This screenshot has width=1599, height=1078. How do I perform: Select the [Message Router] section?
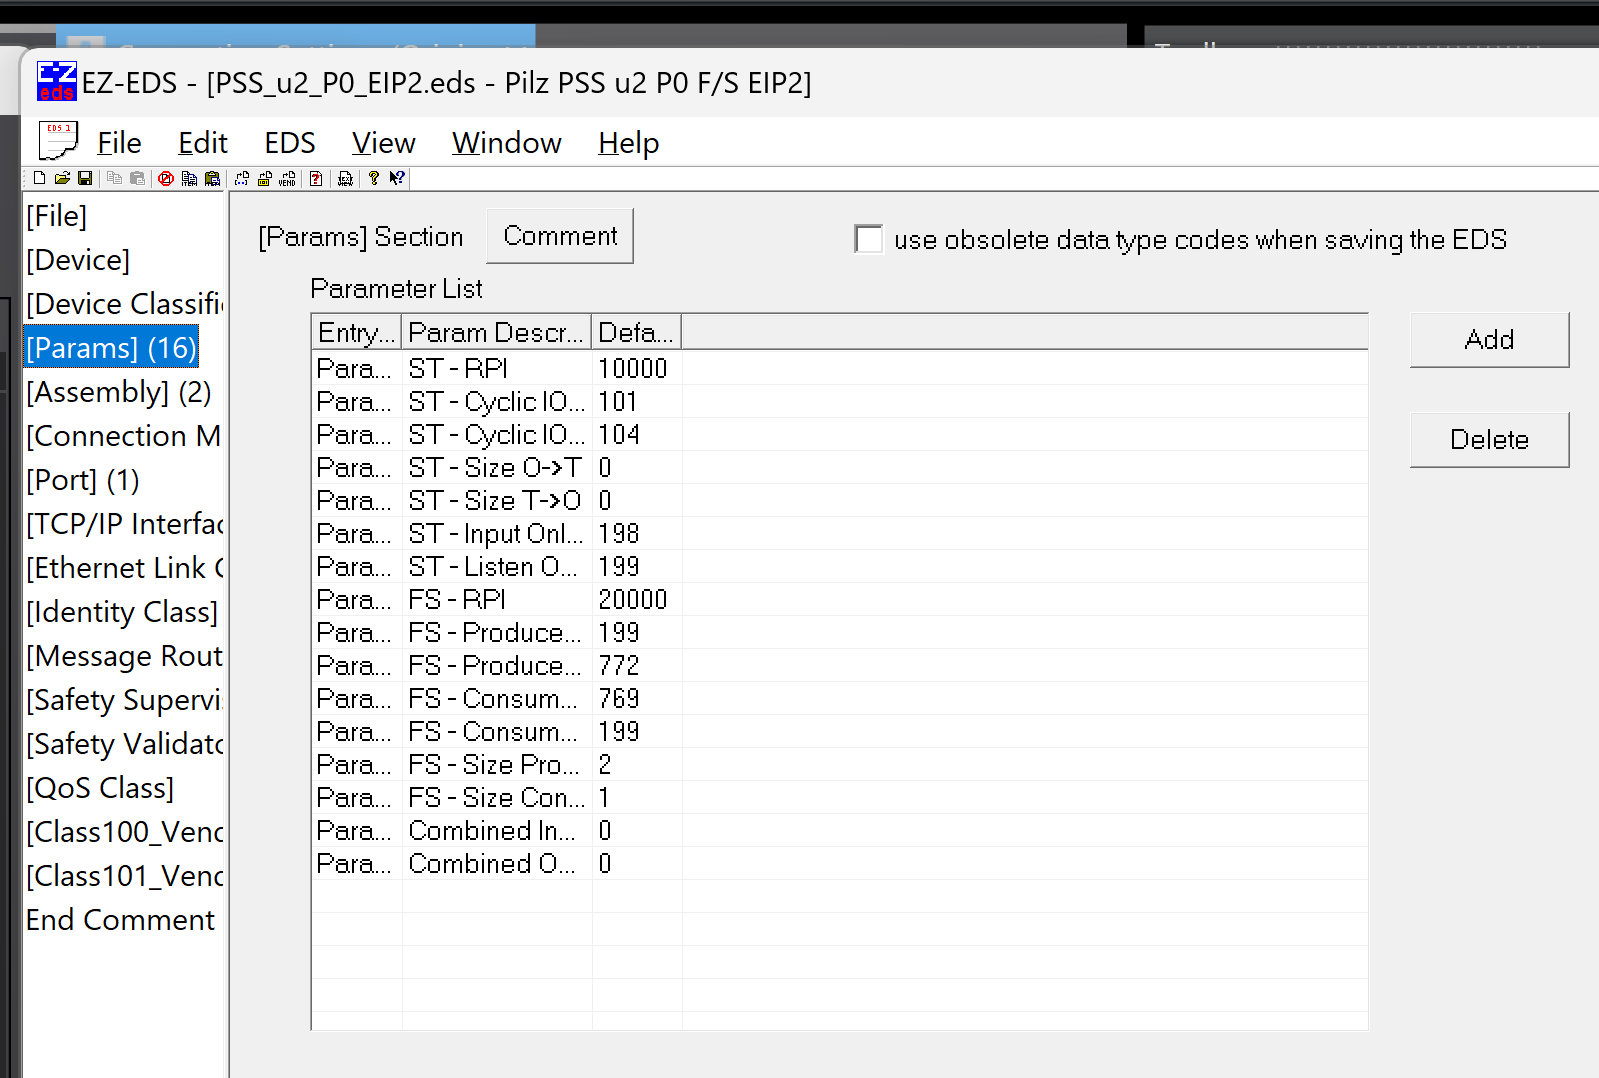pyautogui.click(x=125, y=656)
